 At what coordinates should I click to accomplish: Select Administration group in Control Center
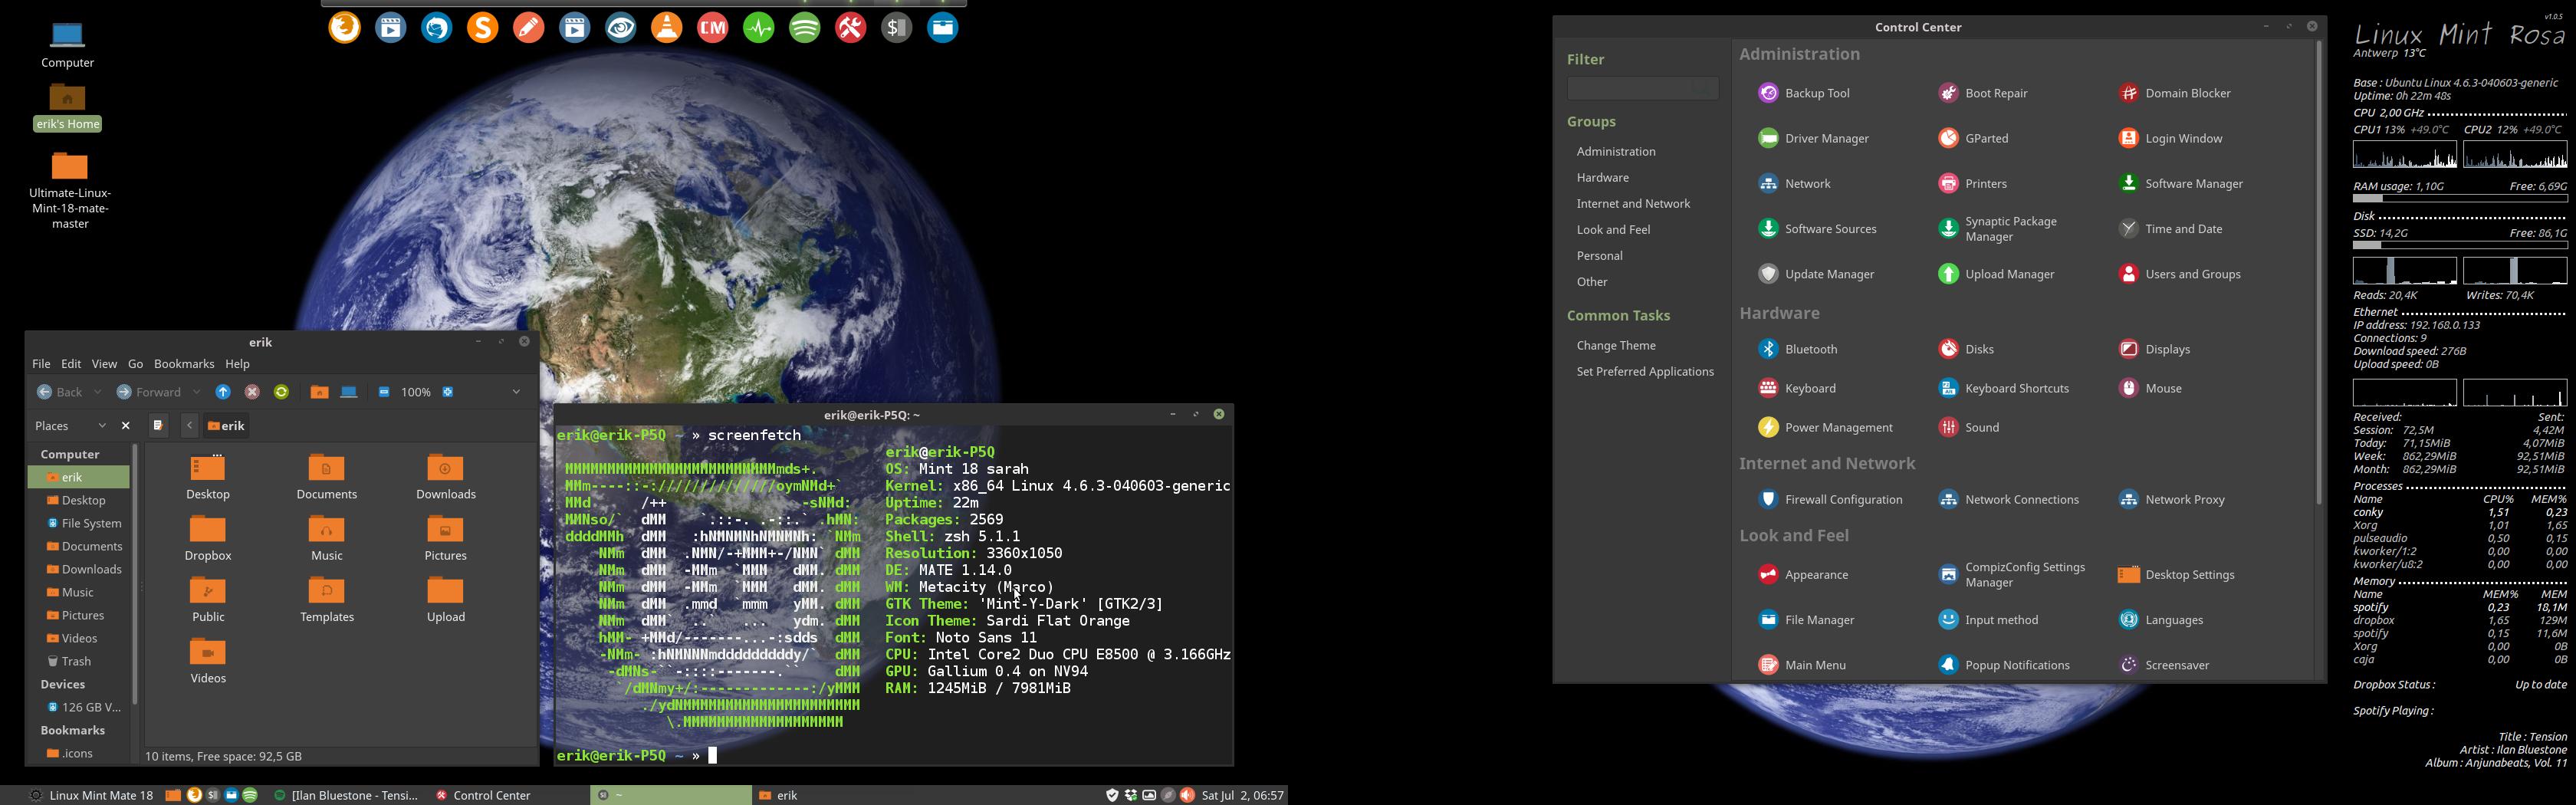1616,151
